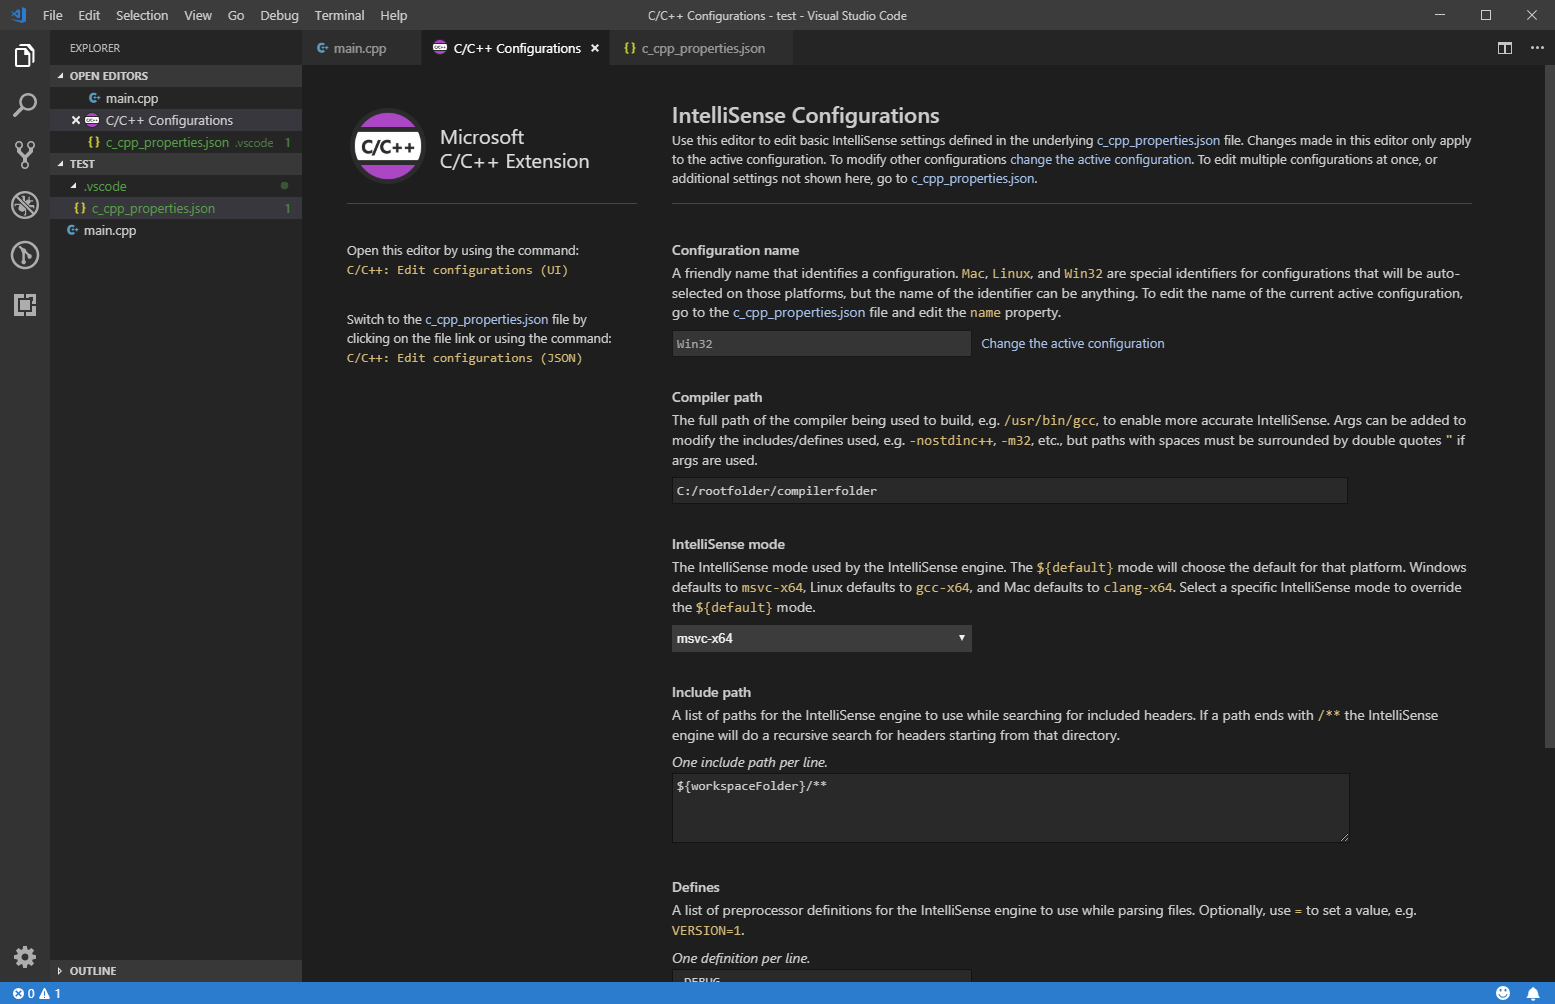
Task: Select the Compiler path input box
Action: pos(1008,490)
